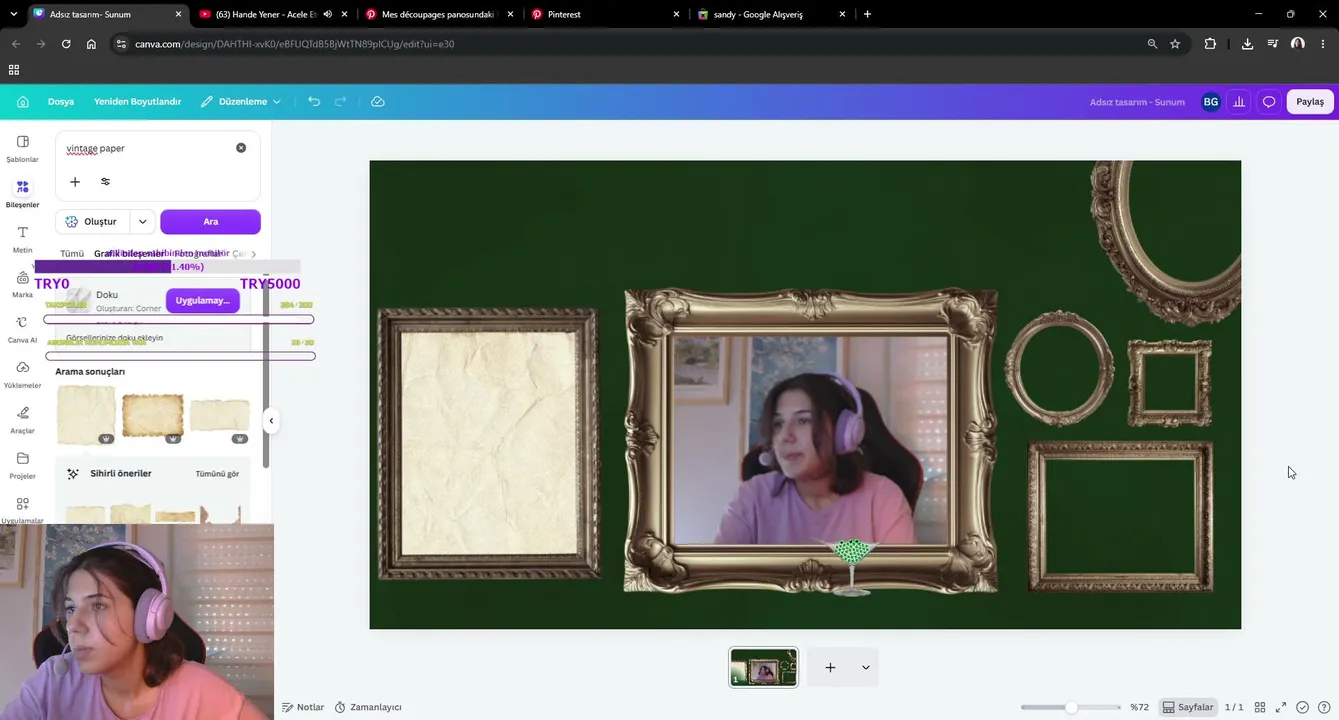Select the burnt-edge vintage paper result
1339x720 pixels.
click(153, 415)
